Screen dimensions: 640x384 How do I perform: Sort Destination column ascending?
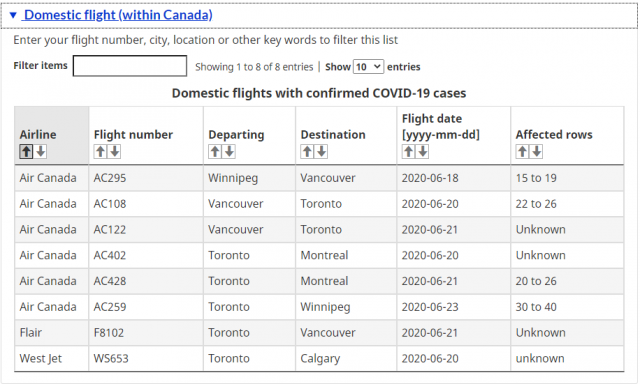[307, 151]
